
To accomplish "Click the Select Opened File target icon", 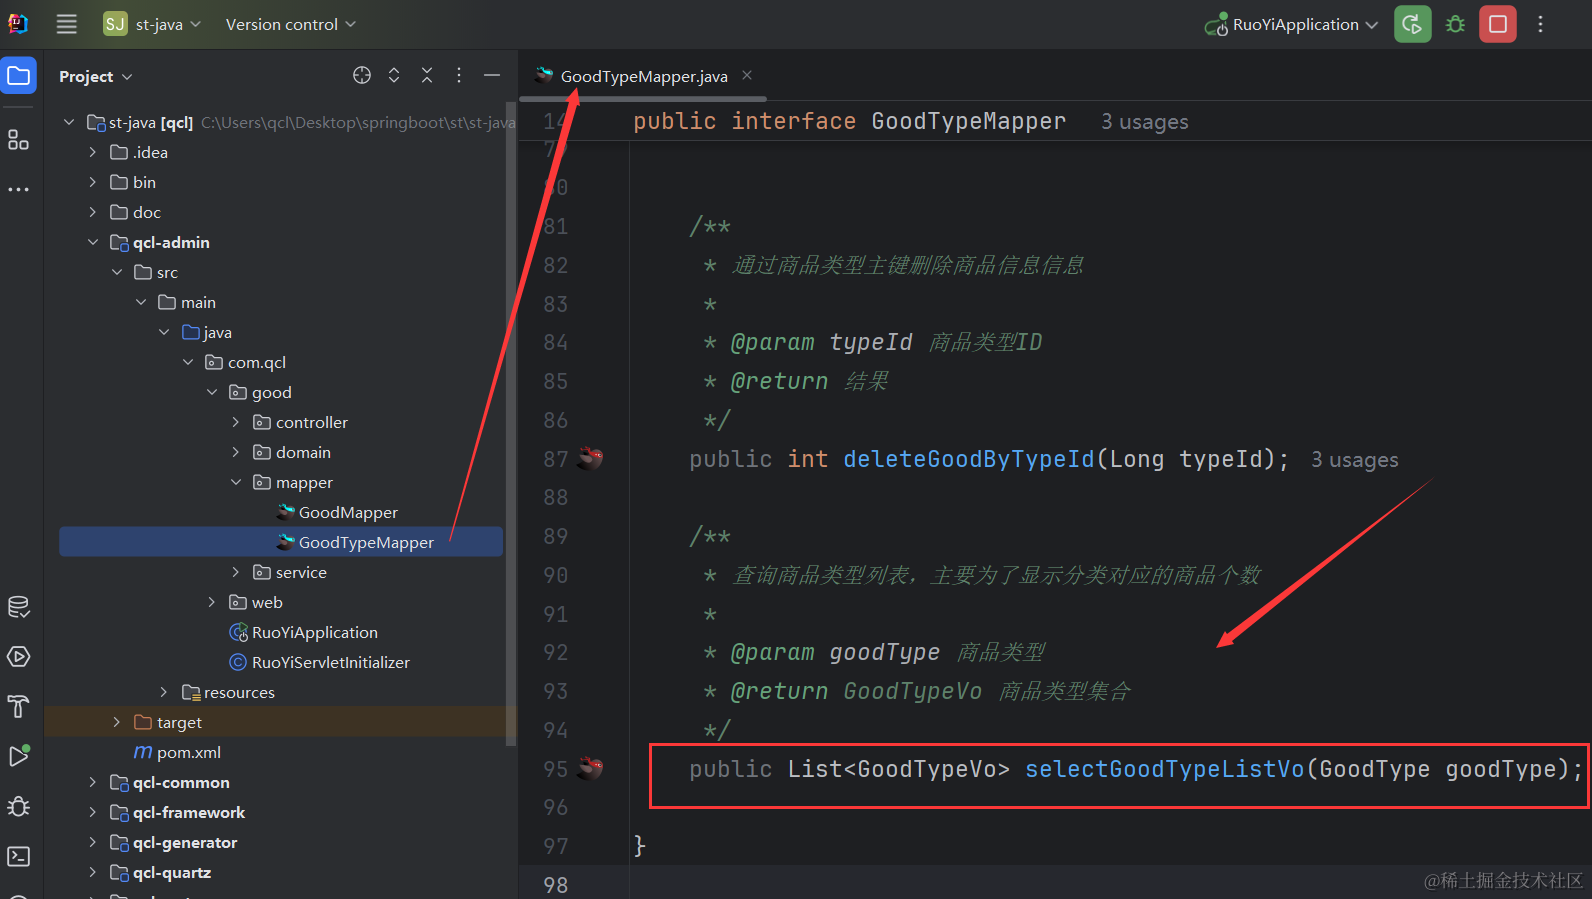I will tap(362, 76).
